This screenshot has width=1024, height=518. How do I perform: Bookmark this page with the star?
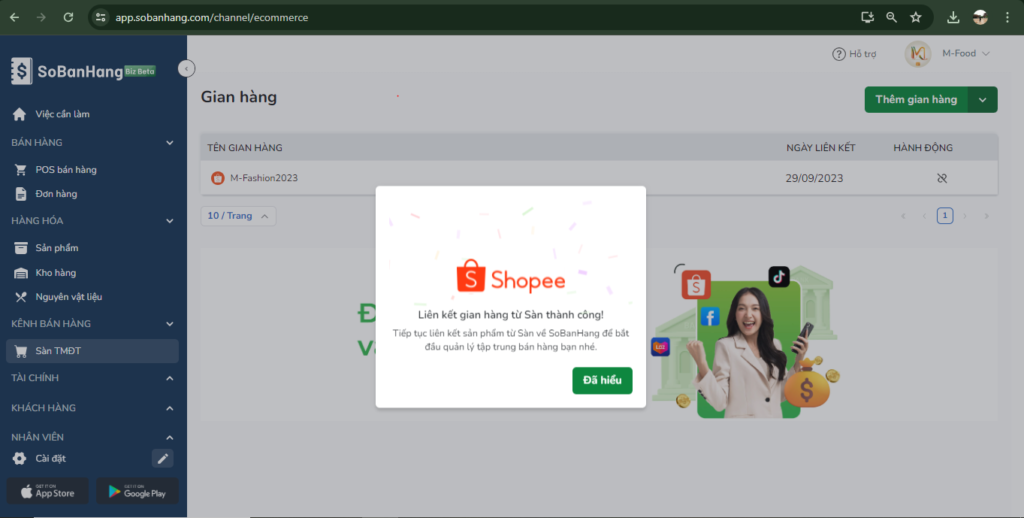(916, 18)
